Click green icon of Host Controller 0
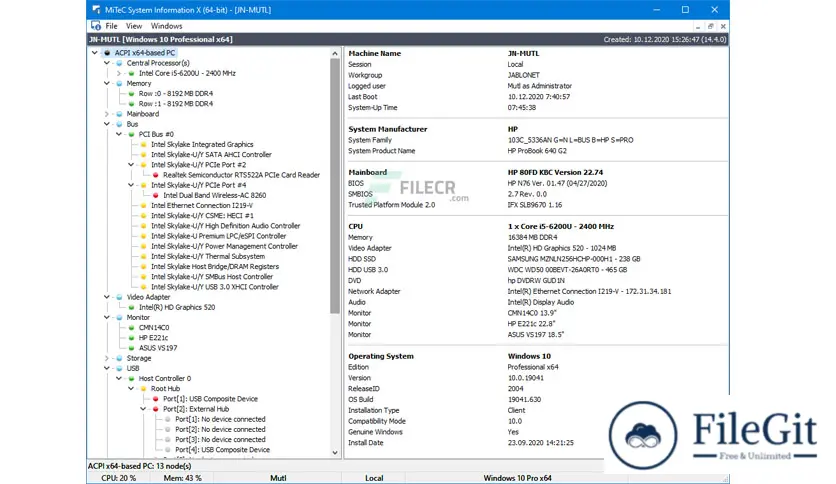The height and width of the screenshot is (484, 836). 132,378
